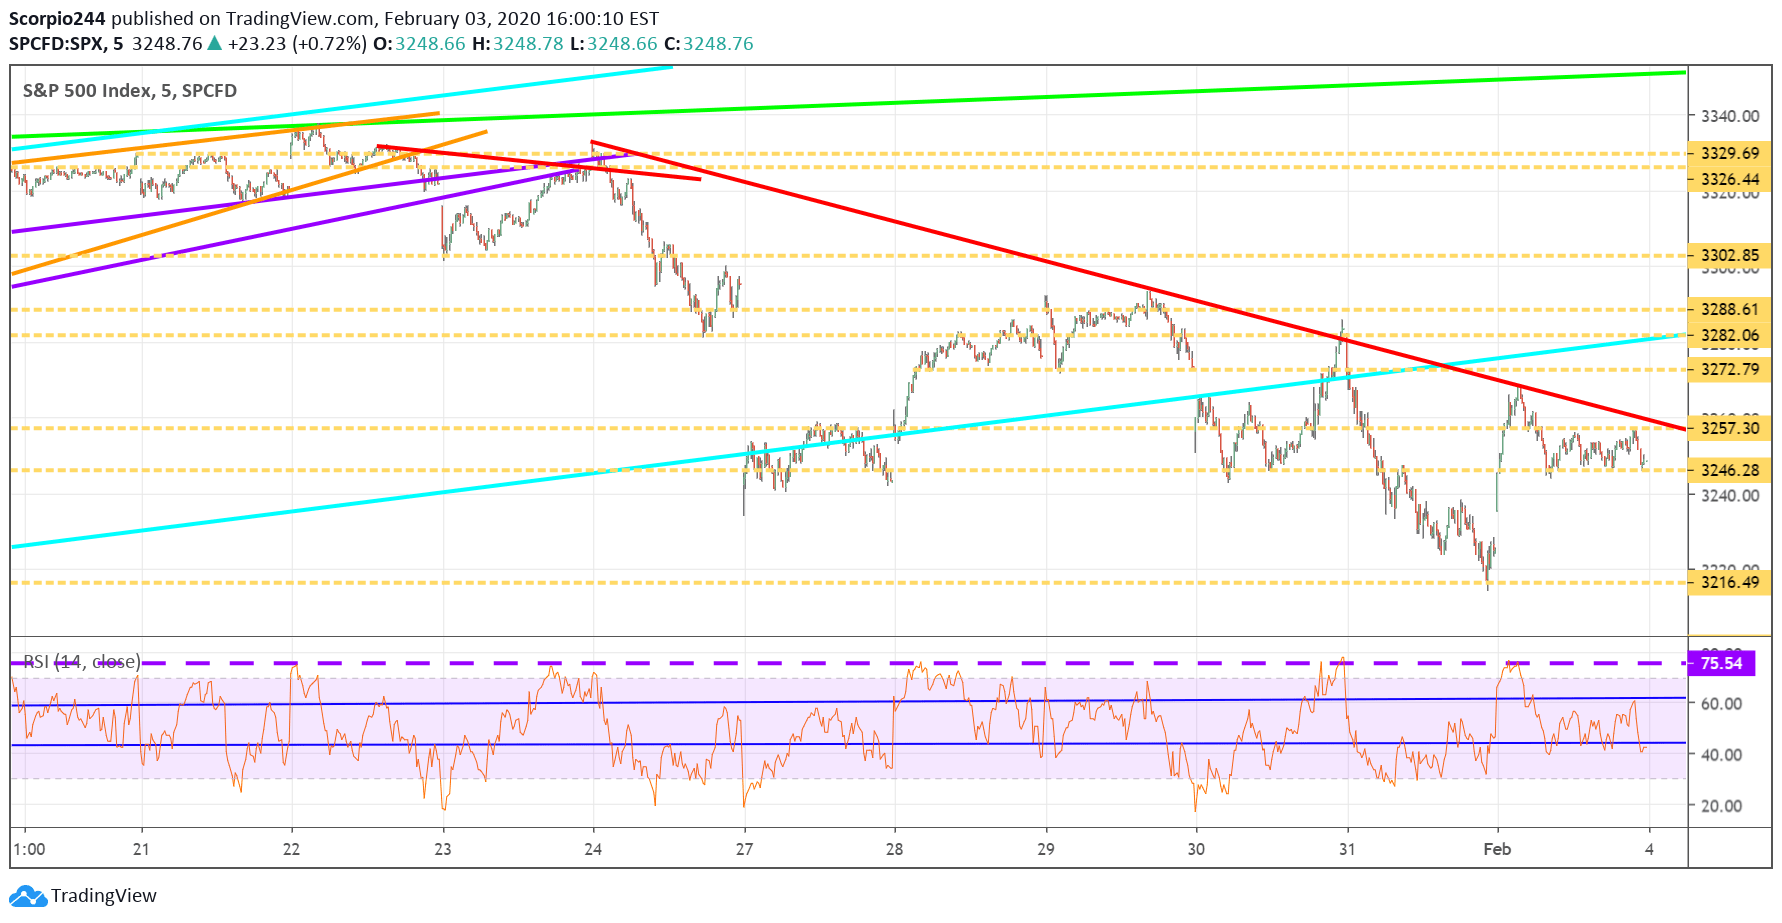Click the 3340.00 axis value

coord(1730,116)
